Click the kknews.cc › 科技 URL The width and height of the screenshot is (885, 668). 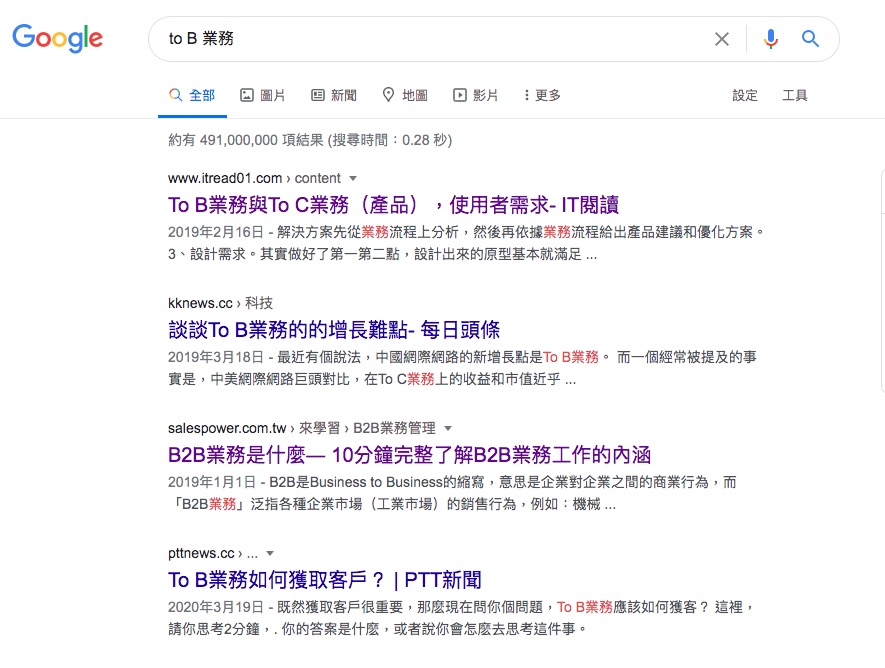click(221, 304)
